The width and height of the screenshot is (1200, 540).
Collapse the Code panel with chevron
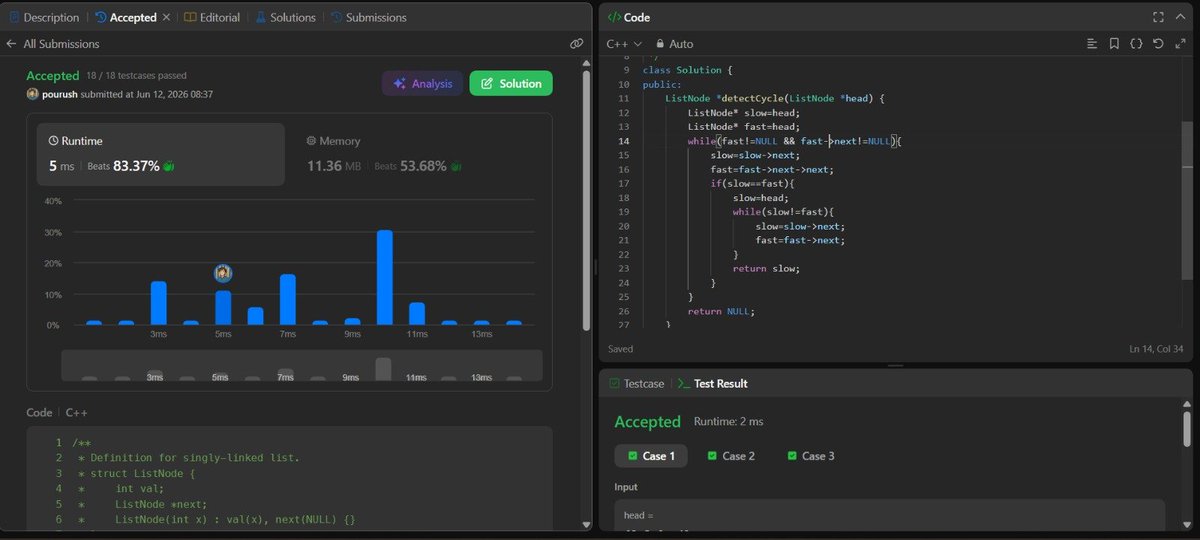pyautogui.click(x=1180, y=17)
